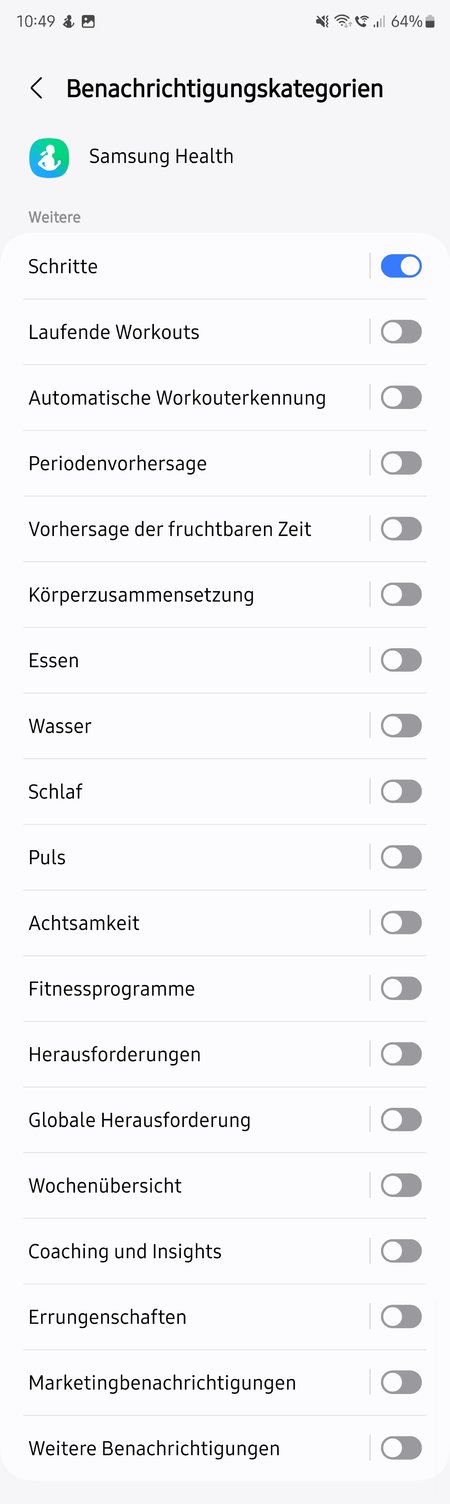This screenshot has height=1504, width=450.
Task: Open Coaching und Insights settings
Action: coord(195,1252)
